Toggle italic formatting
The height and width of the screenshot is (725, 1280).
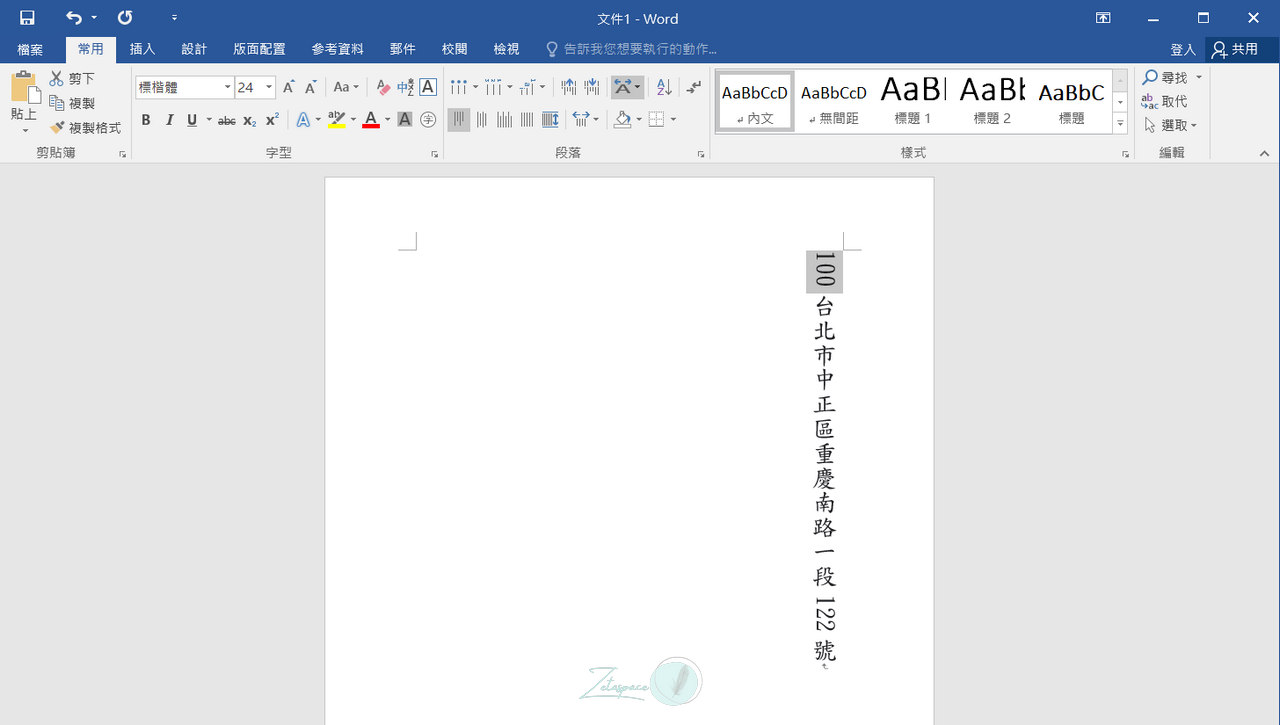[169, 120]
